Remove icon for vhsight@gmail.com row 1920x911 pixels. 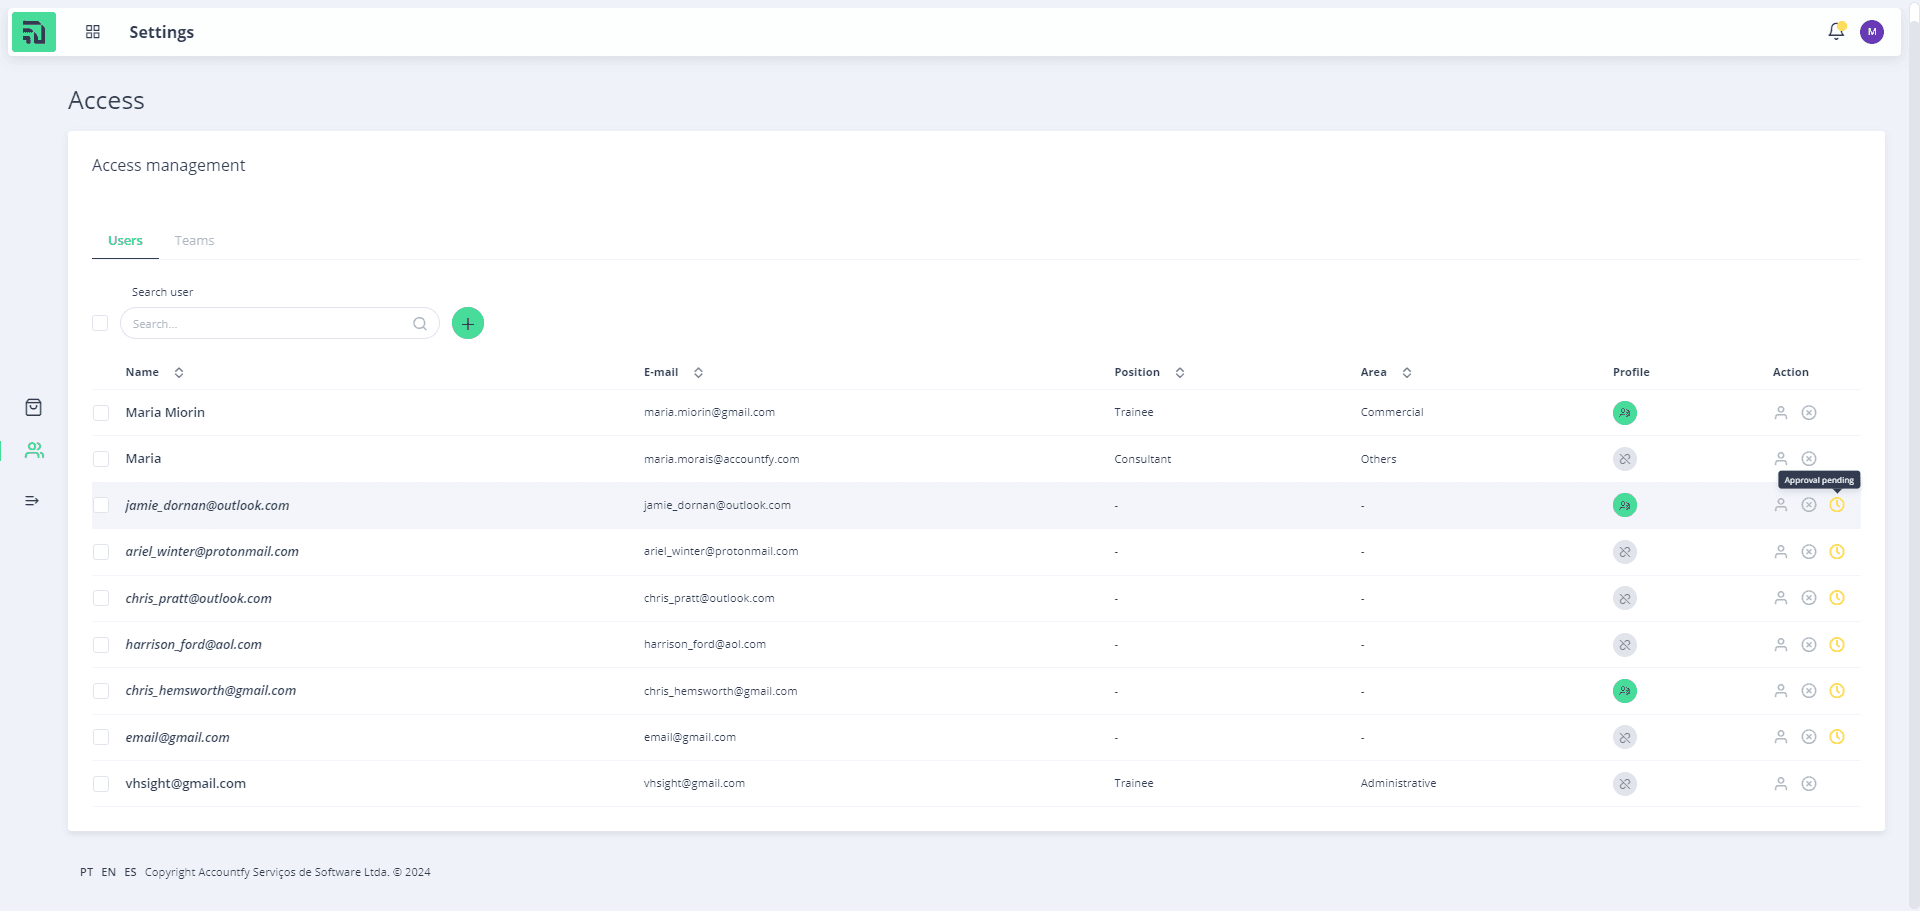pyautogui.click(x=1809, y=784)
